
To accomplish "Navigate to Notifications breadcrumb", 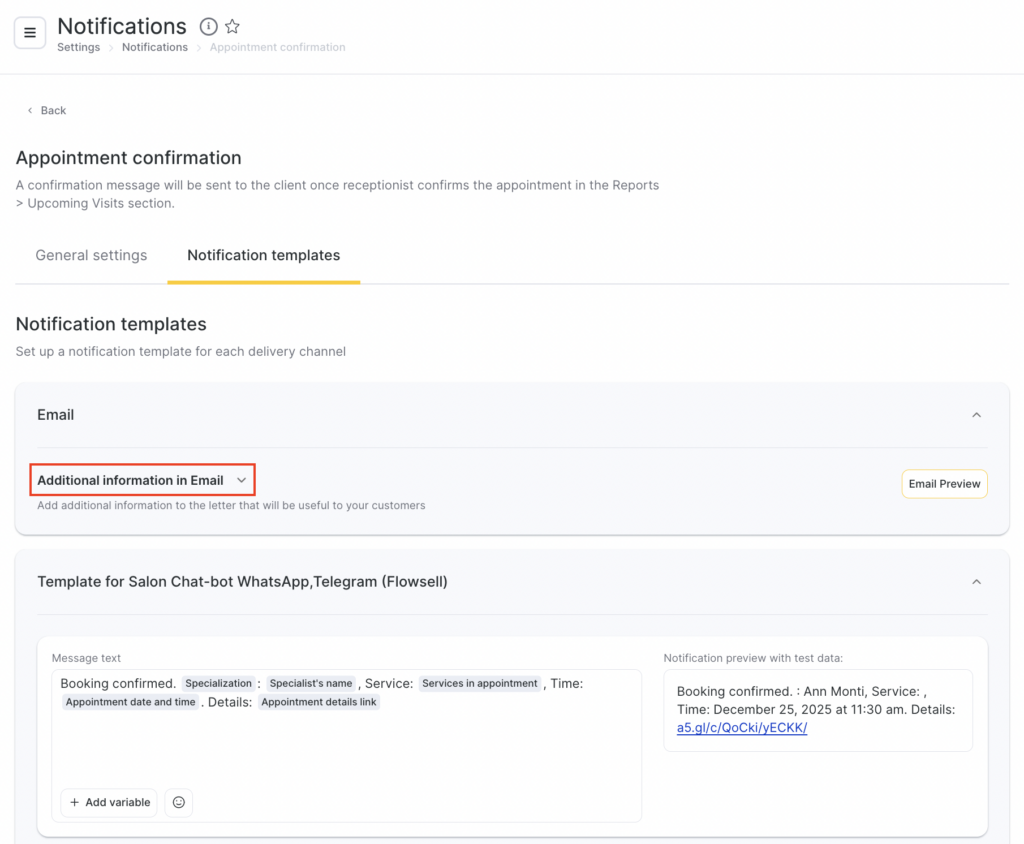I will tap(154, 47).
